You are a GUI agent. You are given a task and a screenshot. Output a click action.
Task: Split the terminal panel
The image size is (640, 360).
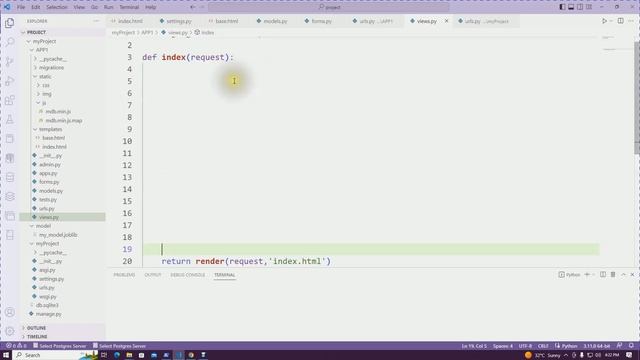point(603,275)
